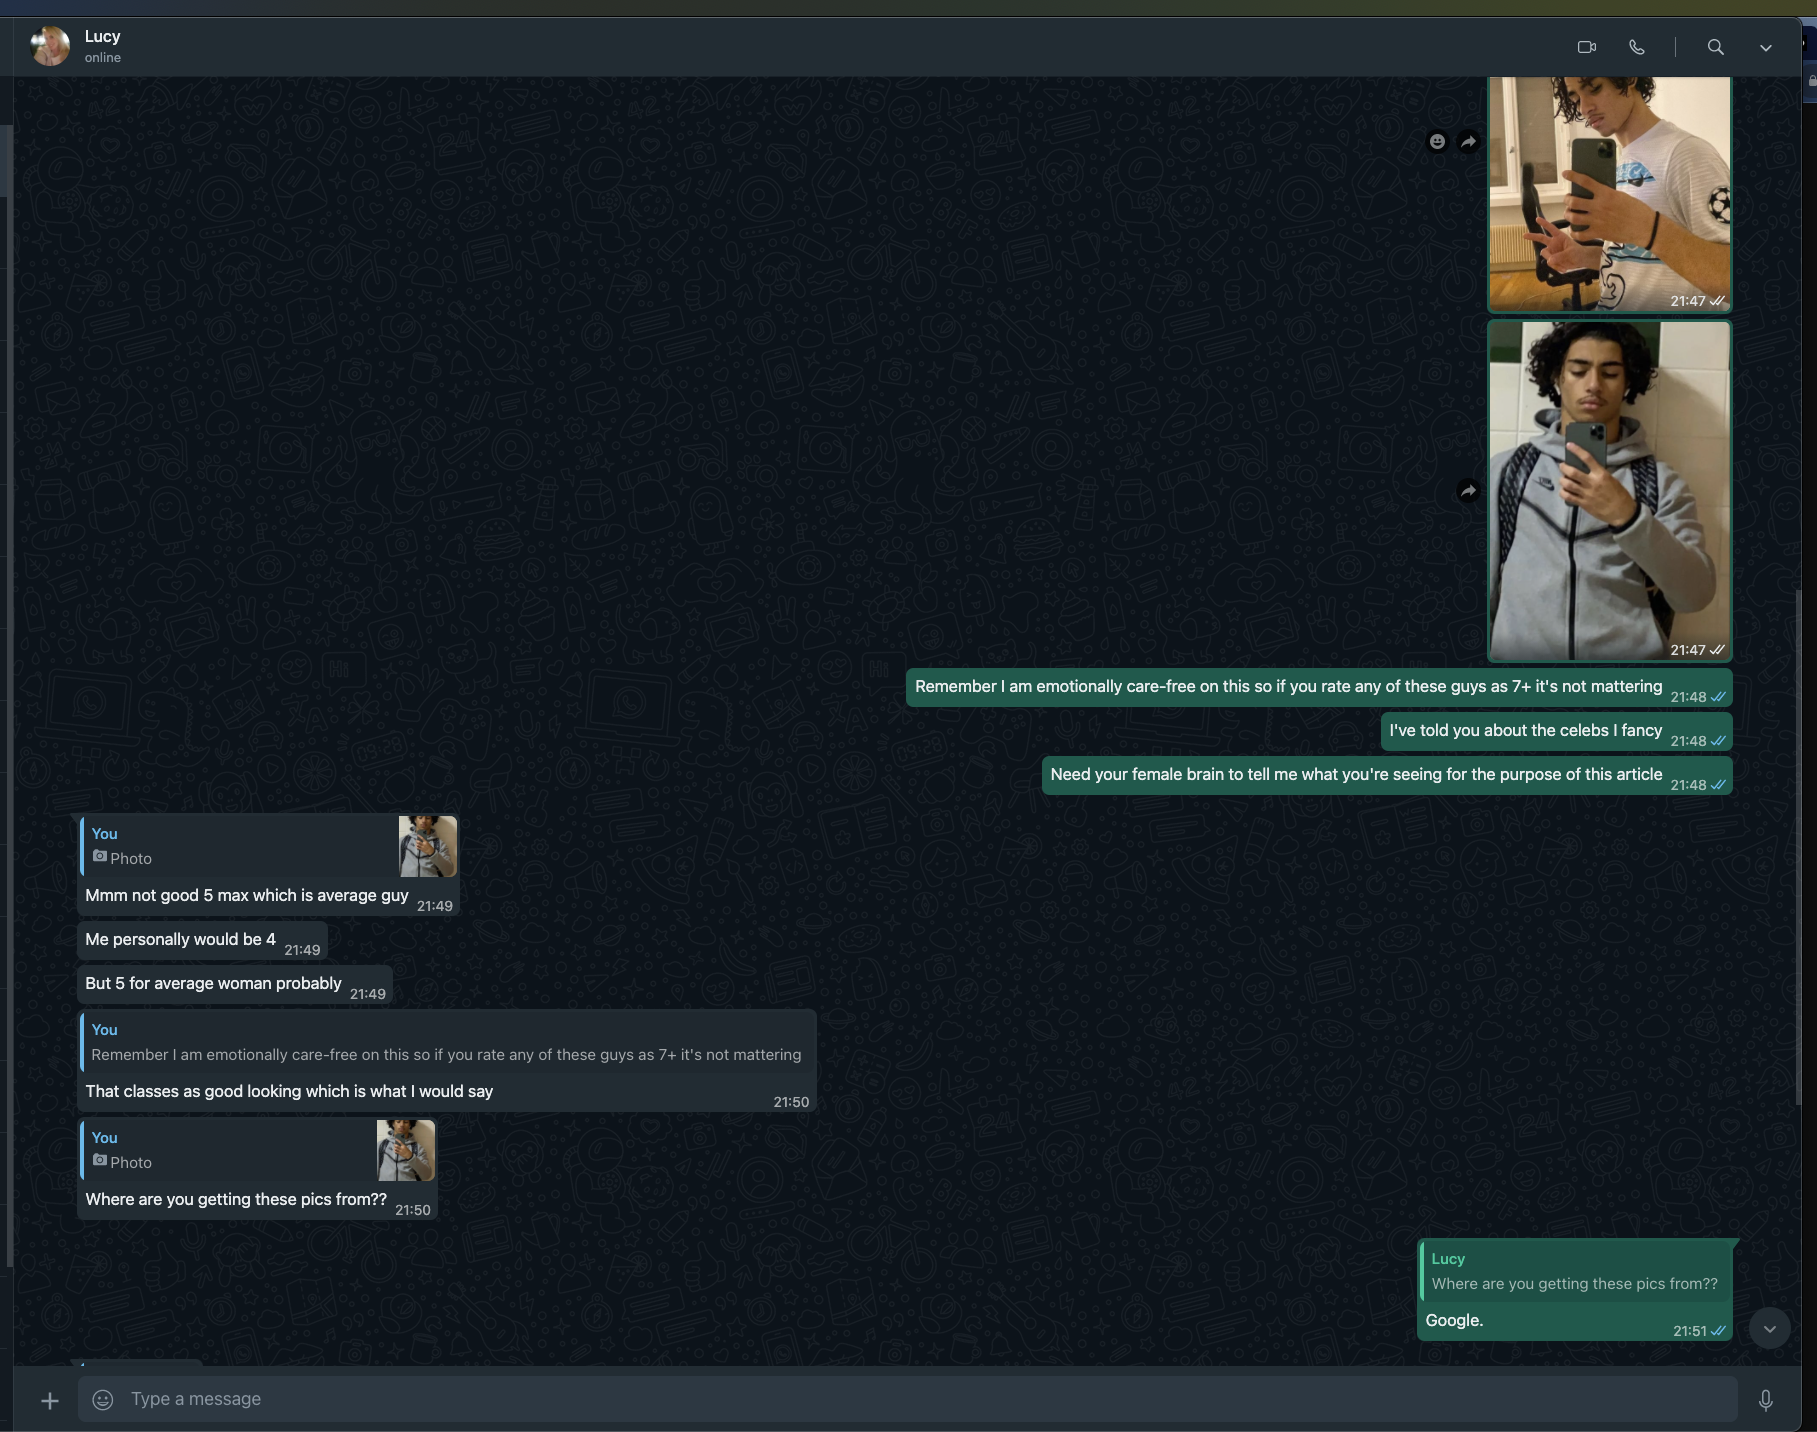Select message 'I've told you about the celebs I fancy'
Image resolution: width=1817 pixels, height=1432 pixels.
tap(1556, 731)
